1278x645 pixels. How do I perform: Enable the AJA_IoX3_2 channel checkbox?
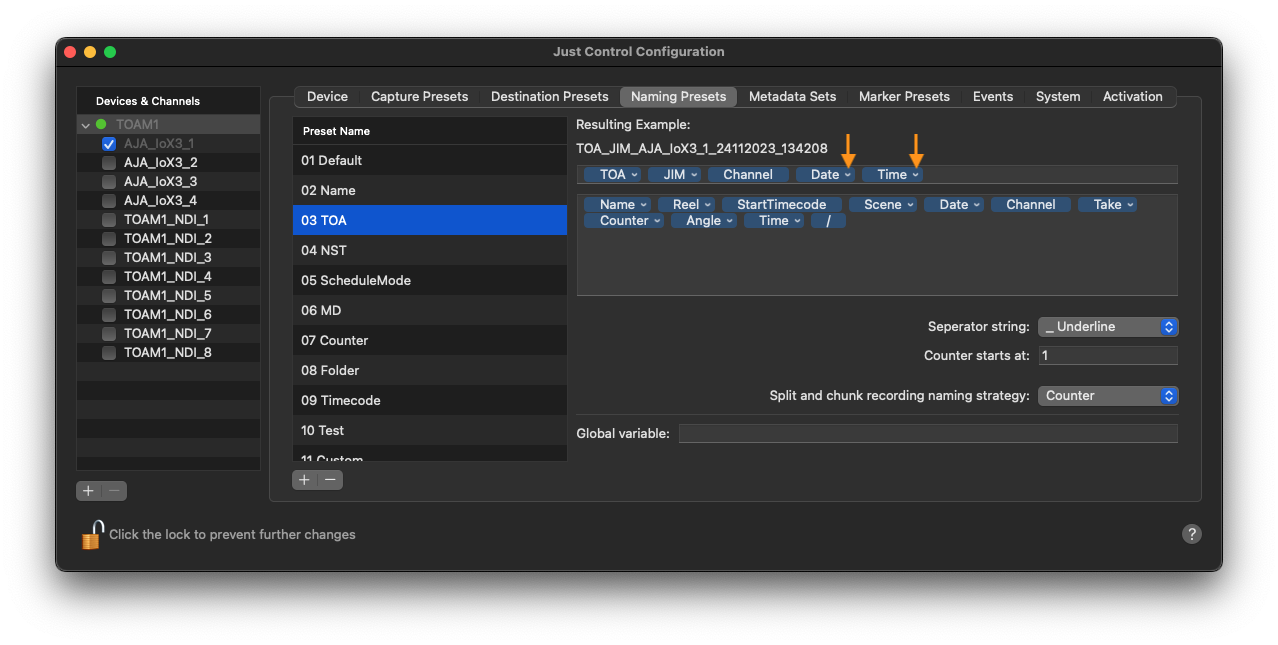109,163
